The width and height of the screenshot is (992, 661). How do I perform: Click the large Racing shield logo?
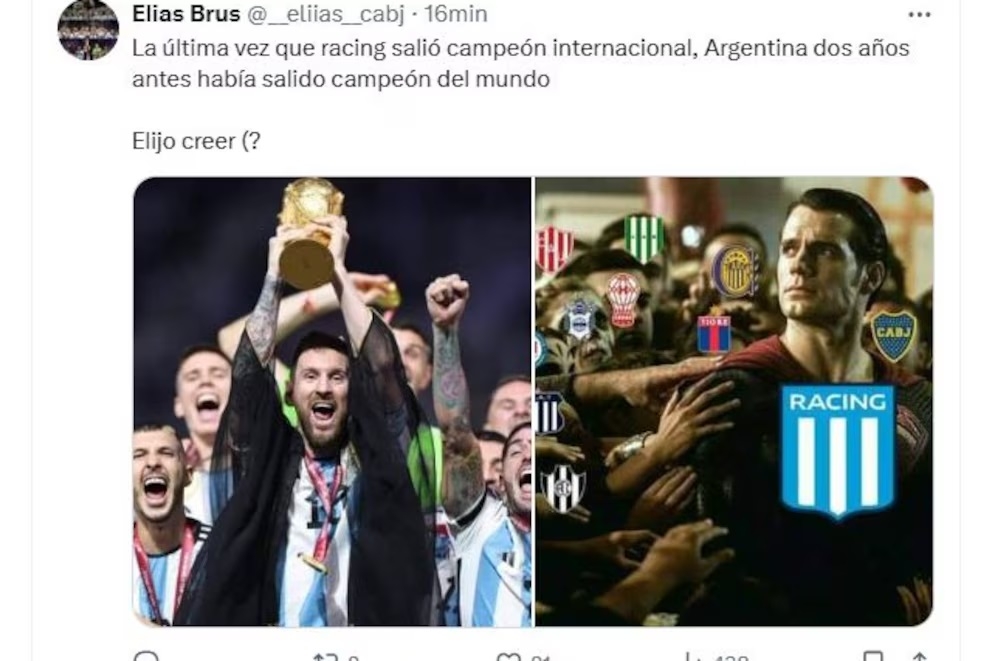pos(838,450)
